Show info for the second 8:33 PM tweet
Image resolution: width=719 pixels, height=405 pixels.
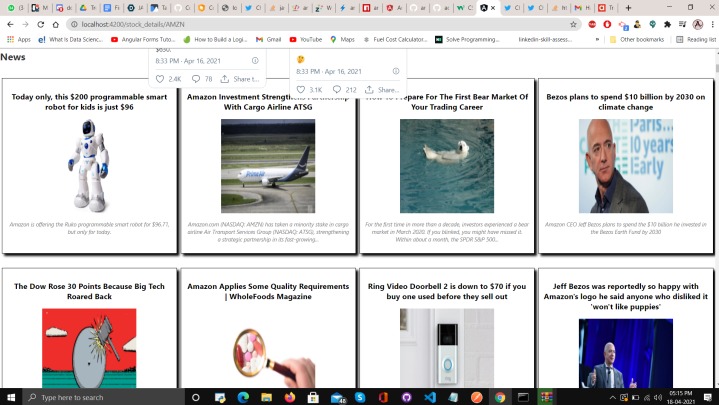coord(396,71)
